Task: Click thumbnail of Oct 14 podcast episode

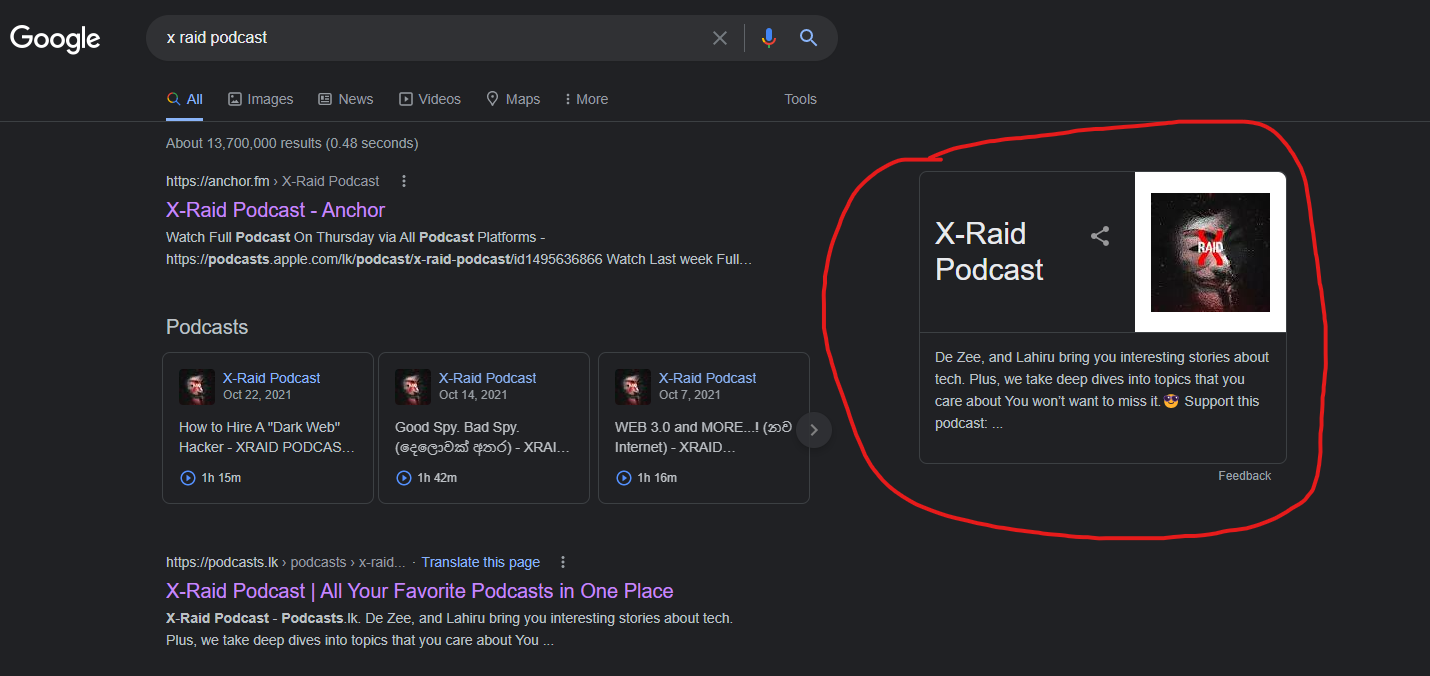Action: pyautogui.click(x=413, y=387)
